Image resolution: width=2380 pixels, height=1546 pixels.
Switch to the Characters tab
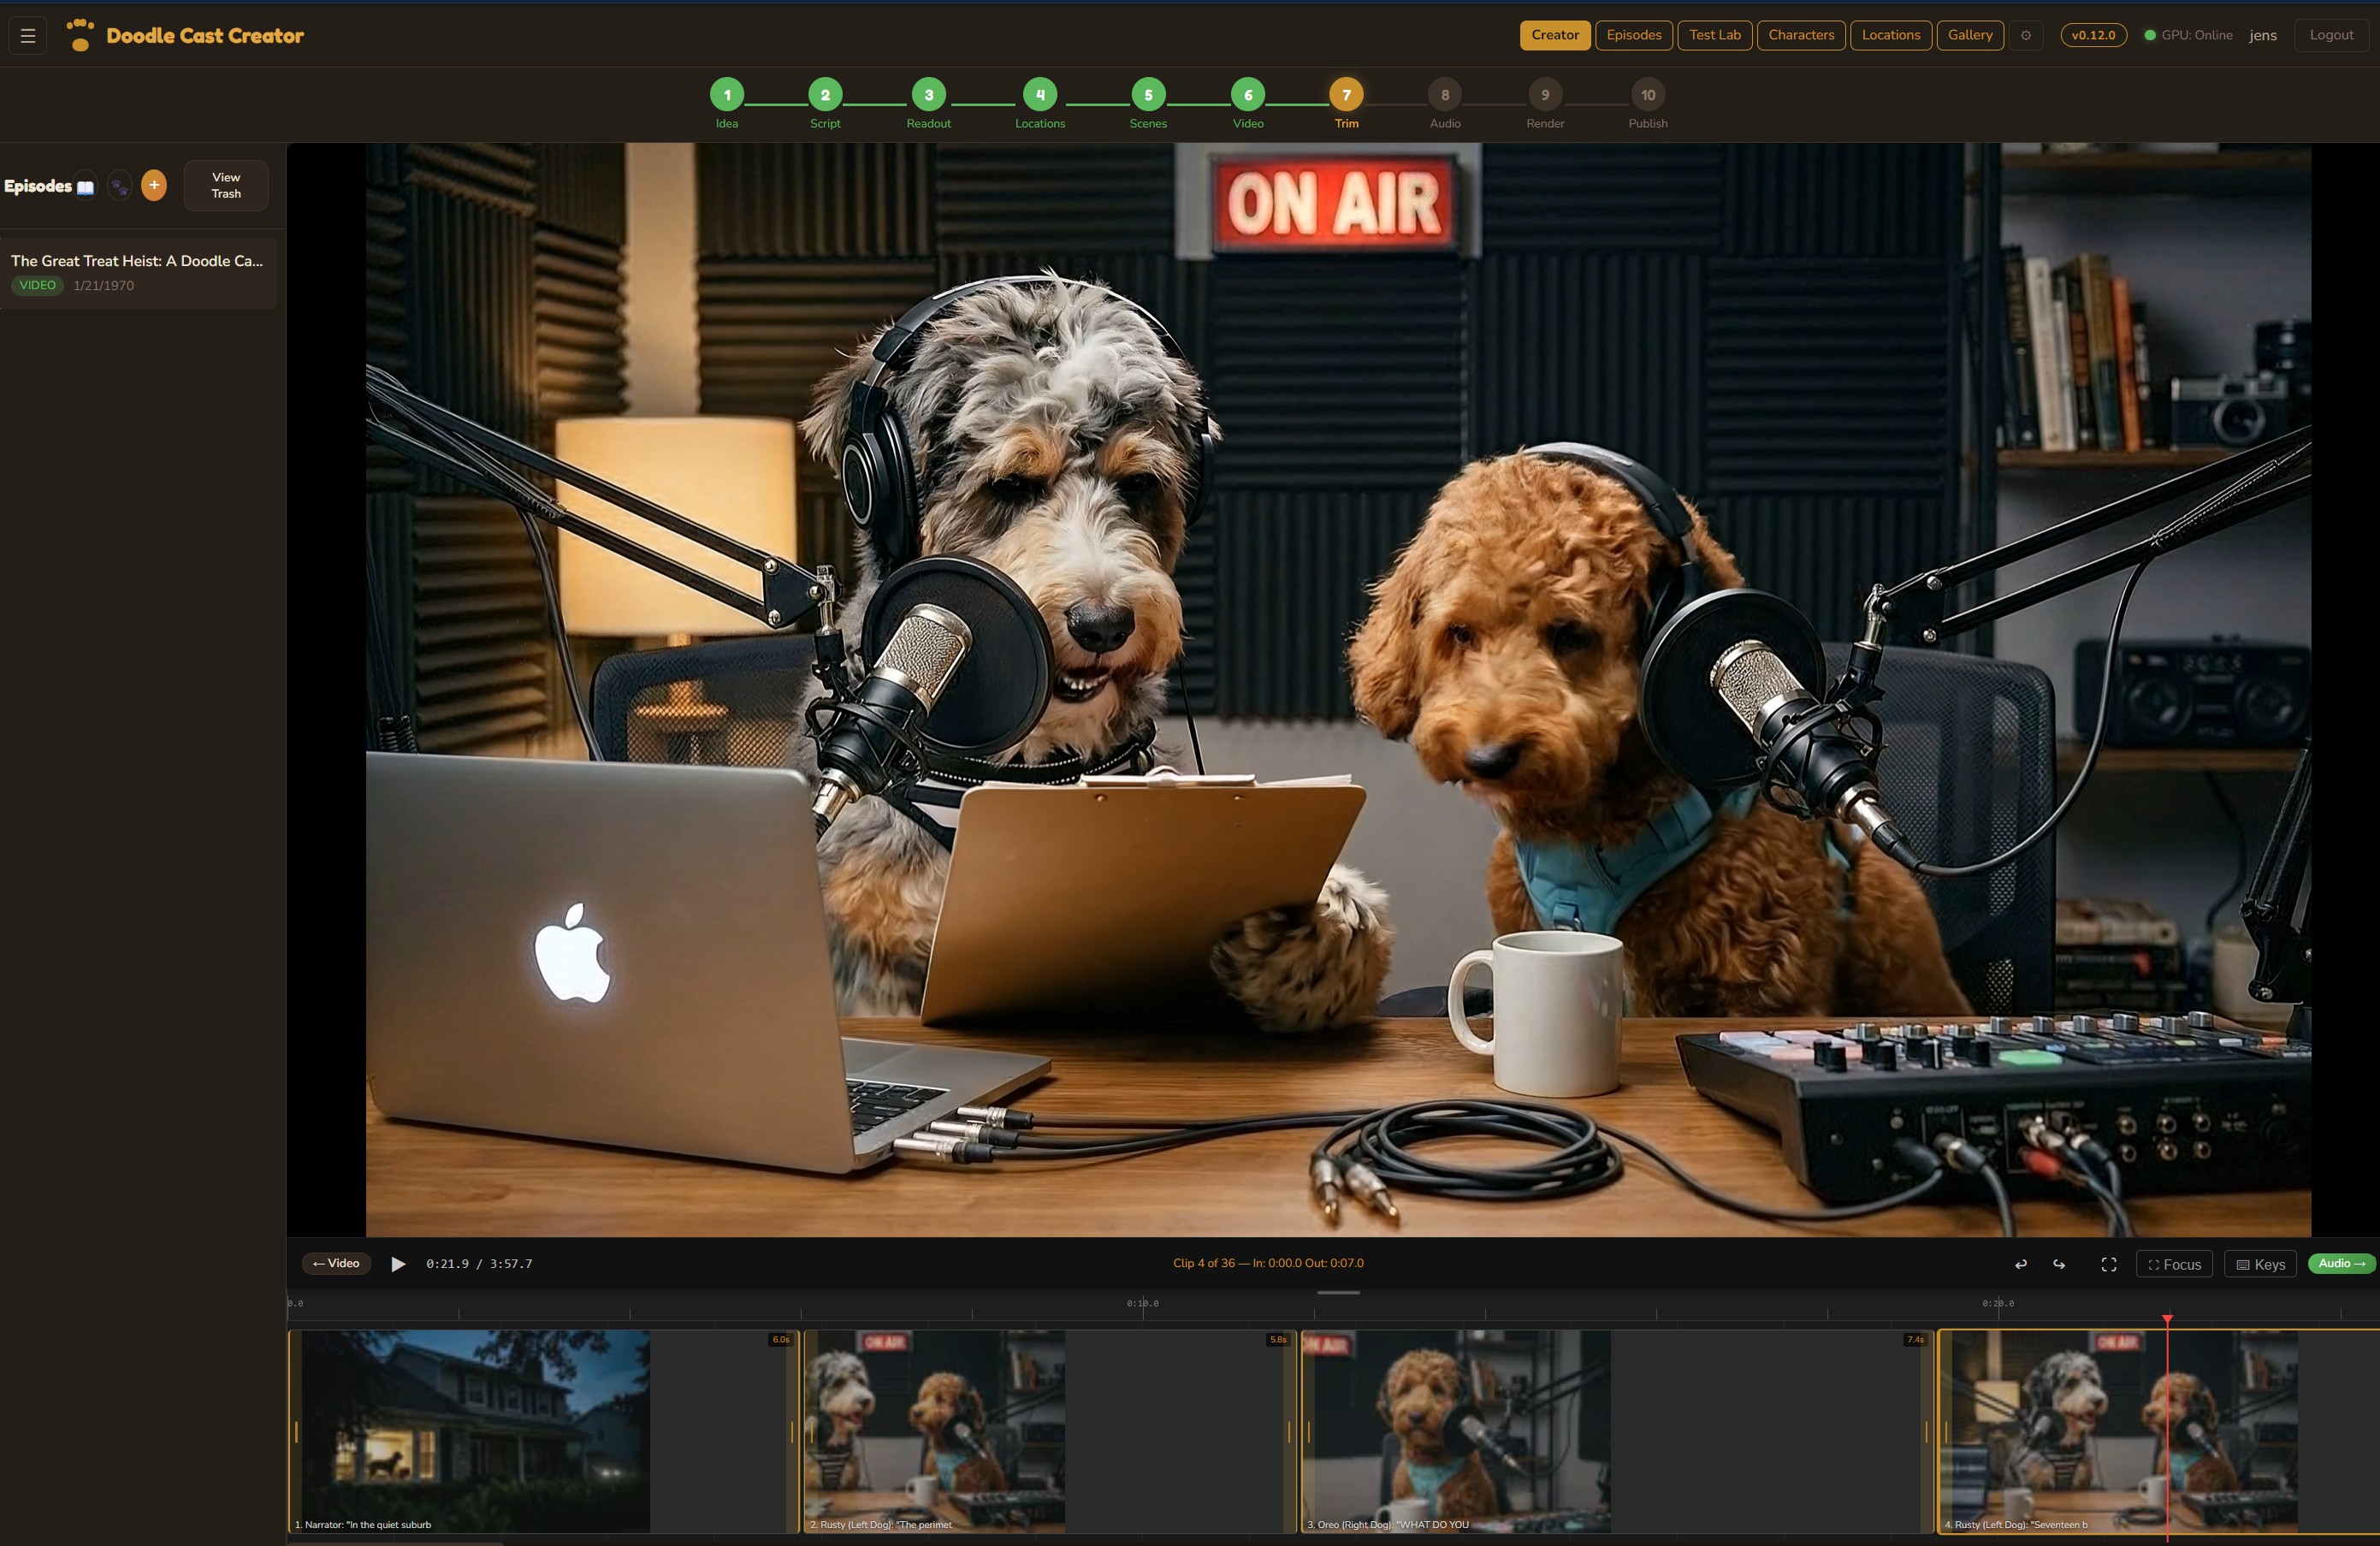click(x=1801, y=34)
